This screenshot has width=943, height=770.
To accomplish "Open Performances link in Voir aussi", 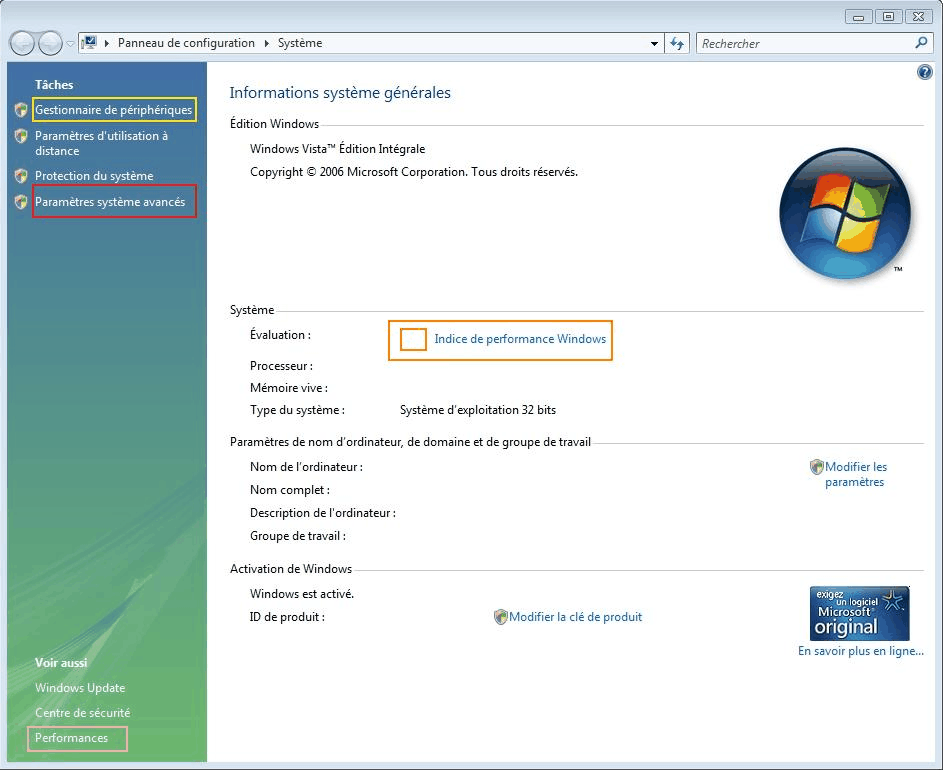I will pyautogui.click(x=71, y=738).
